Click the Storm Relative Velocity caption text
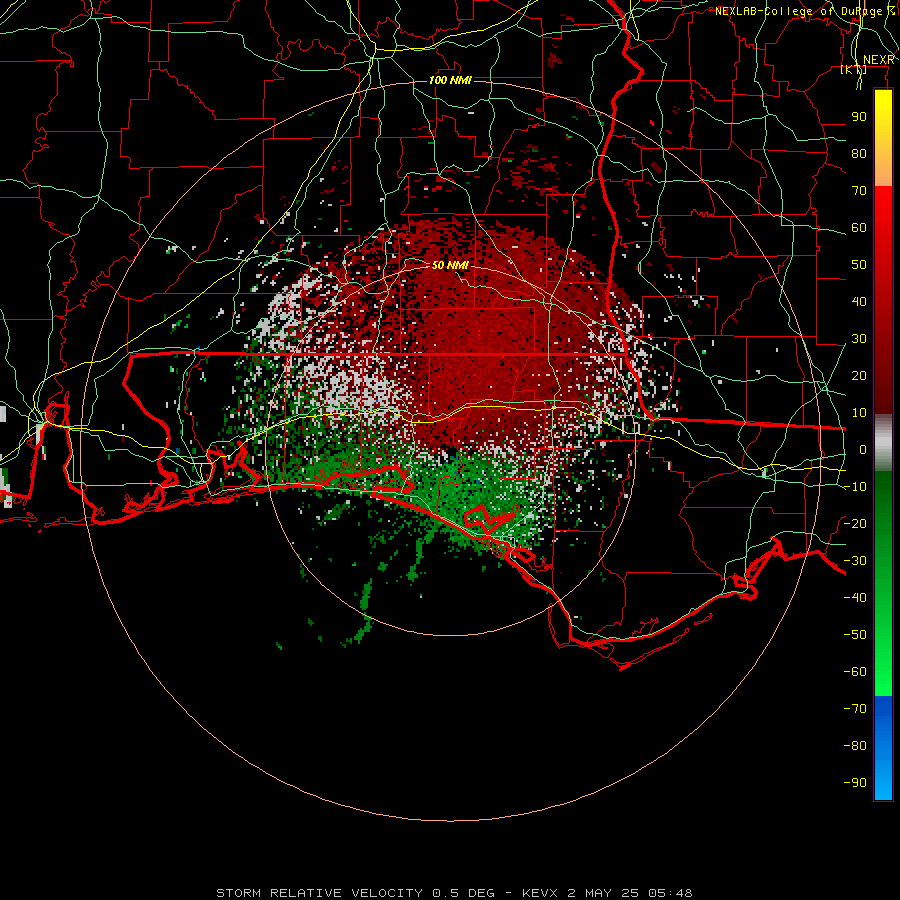This screenshot has width=900, height=900. pos(454,893)
